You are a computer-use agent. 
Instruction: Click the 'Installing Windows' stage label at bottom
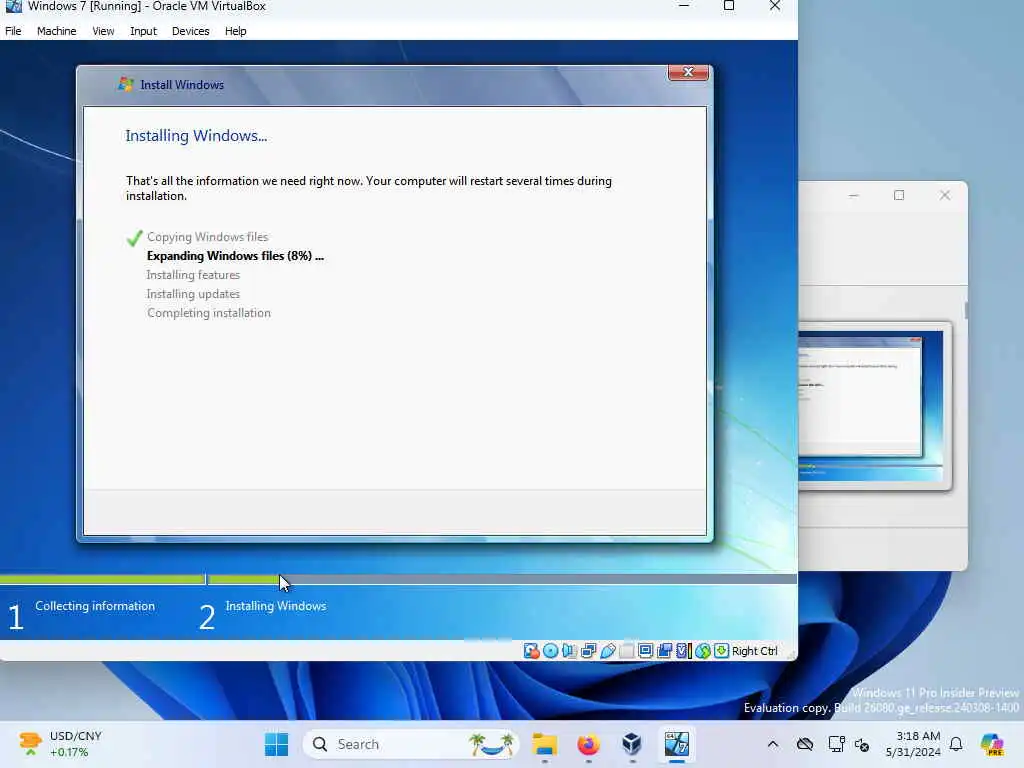pyautogui.click(x=276, y=606)
